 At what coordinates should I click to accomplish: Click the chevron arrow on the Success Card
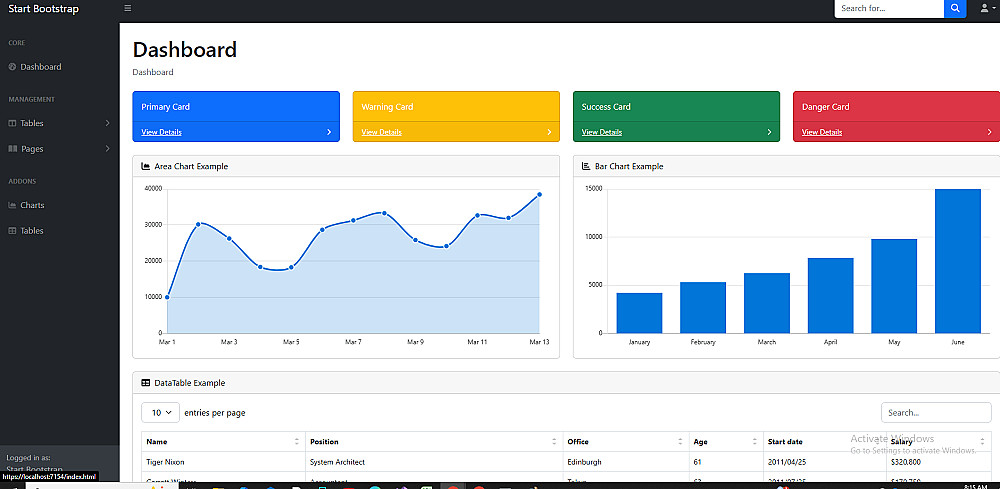[769, 132]
